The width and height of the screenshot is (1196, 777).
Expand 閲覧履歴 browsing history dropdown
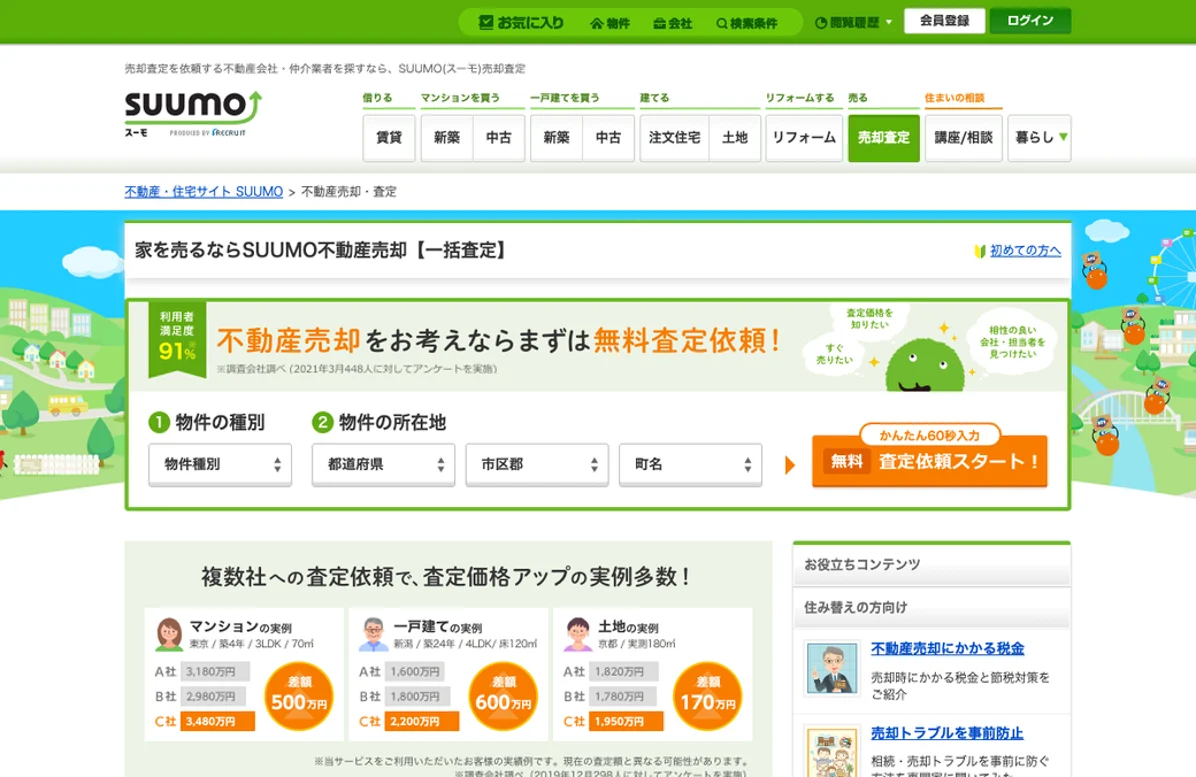853,23
